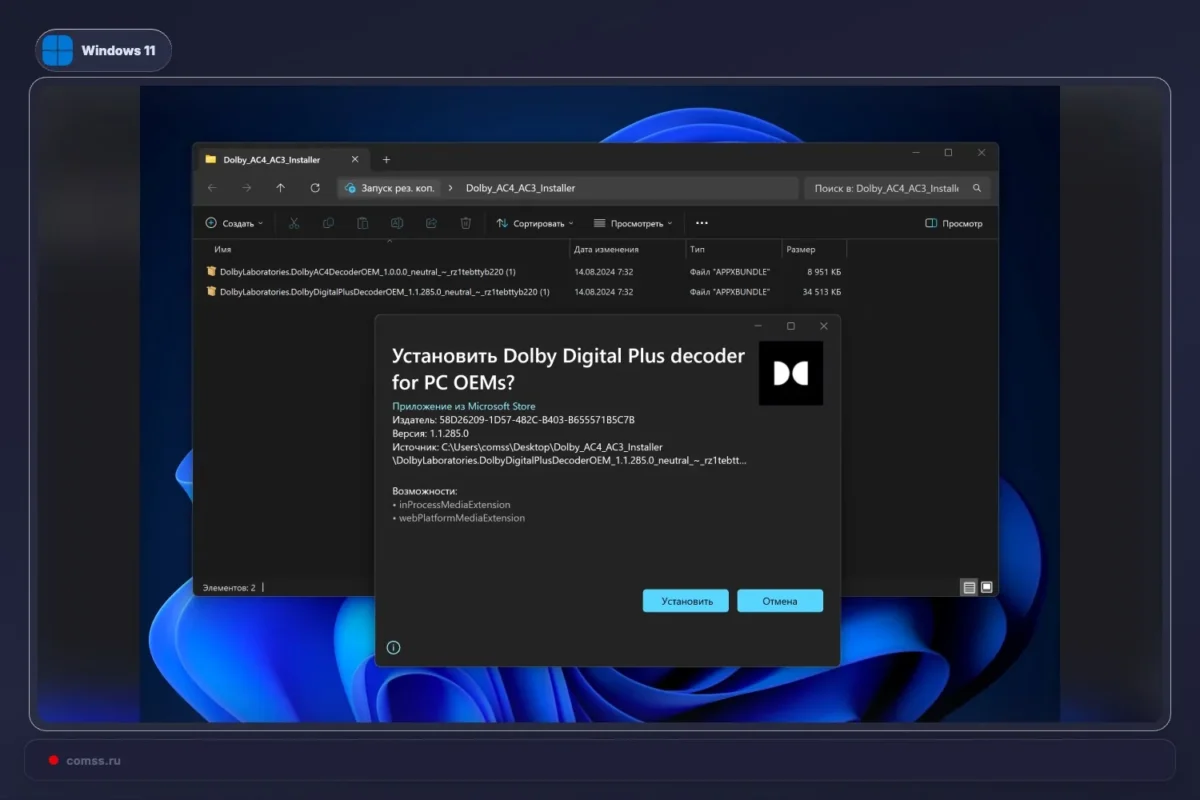The height and width of the screenshot is (800, 1200).
Task: Click the Отмена button in installer dialog
Action: click(780, 601)
